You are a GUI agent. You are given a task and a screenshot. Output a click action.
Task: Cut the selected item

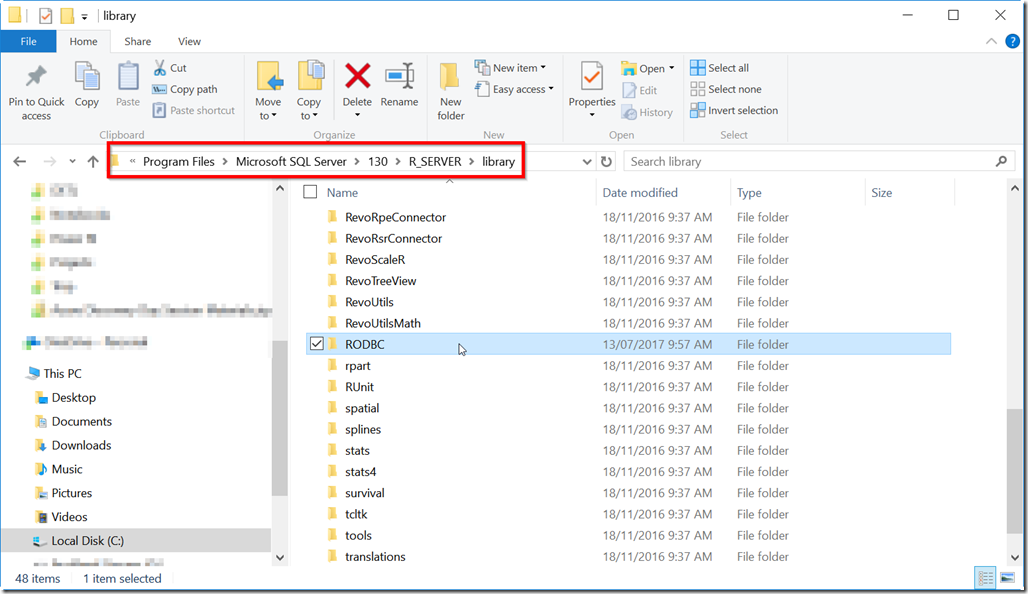pyautogui.click(x=170, y=68)
